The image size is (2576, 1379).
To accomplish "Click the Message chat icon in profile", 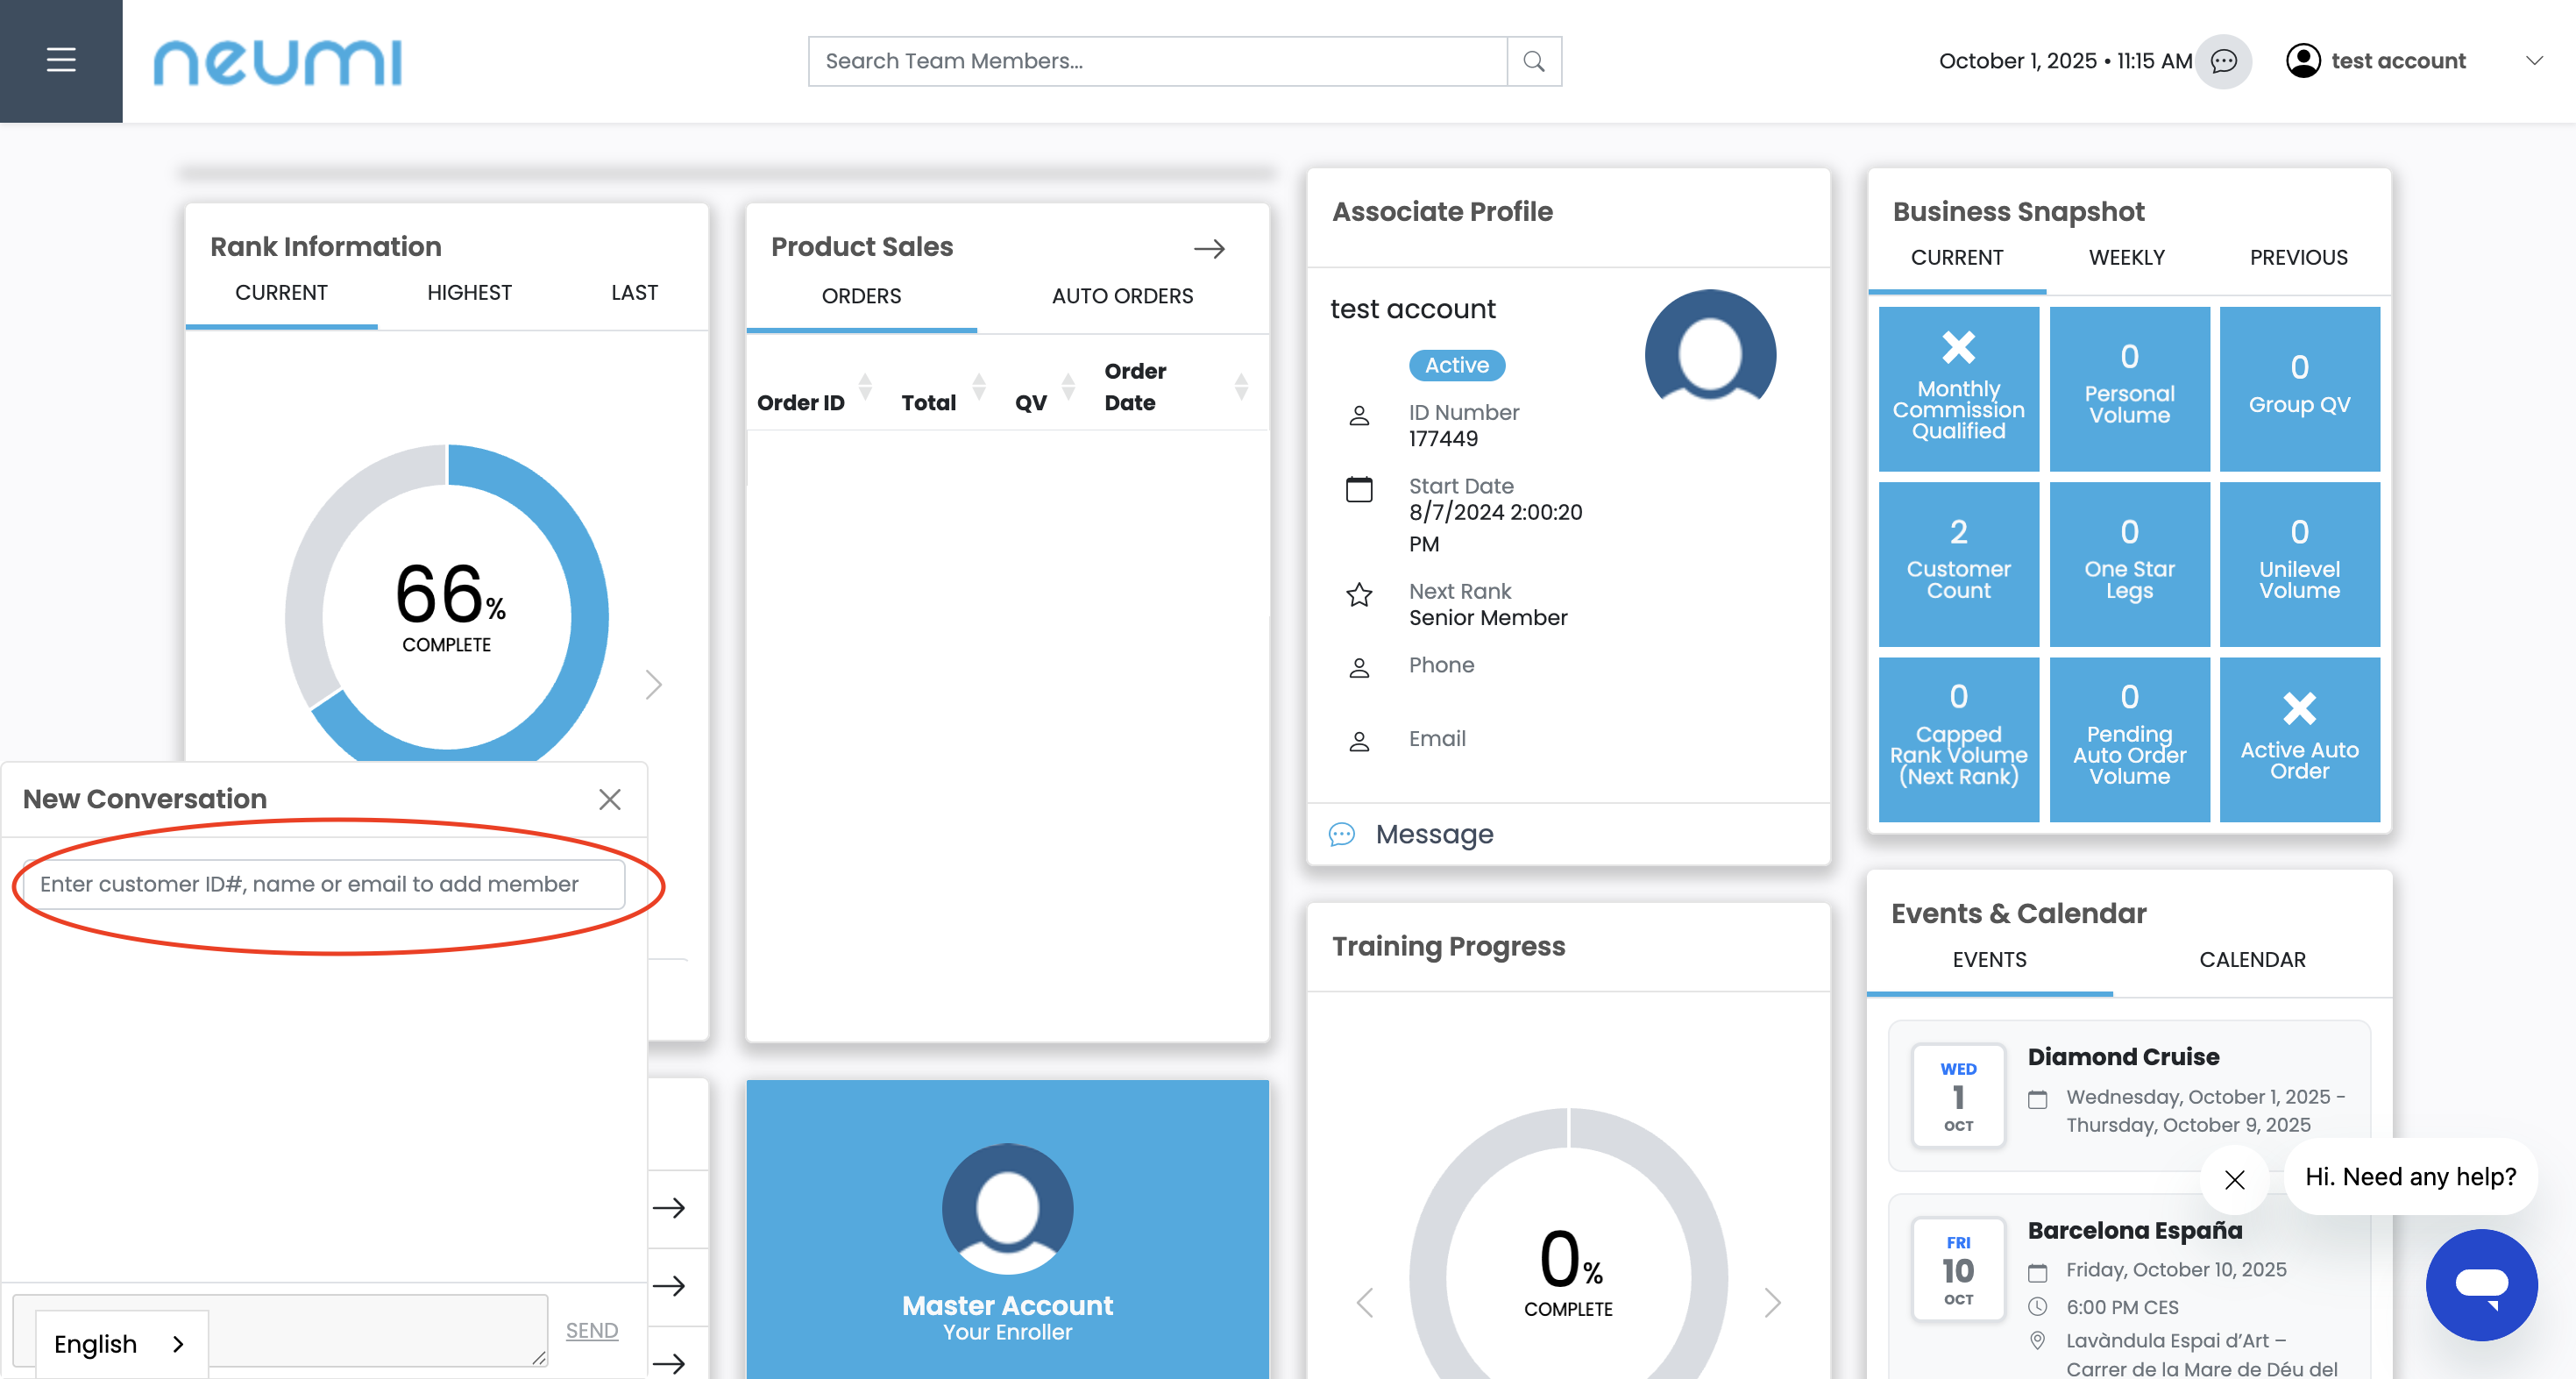I will pos(1342,834).
